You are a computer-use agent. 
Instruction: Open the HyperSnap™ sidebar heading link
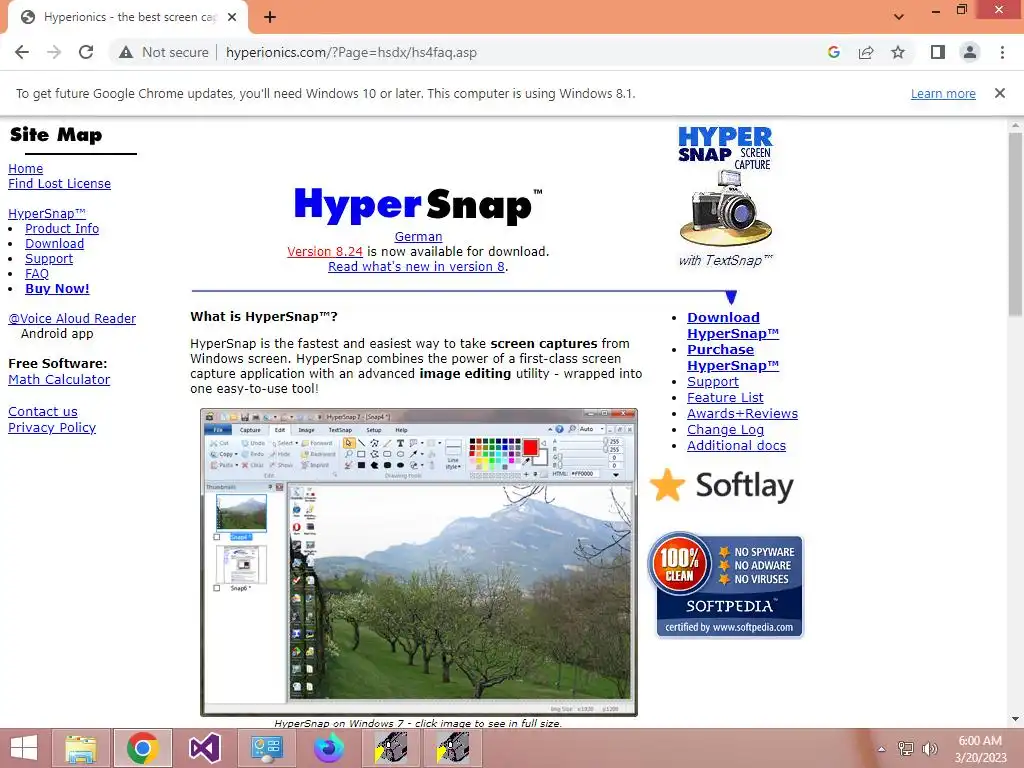tap(46, 214)
